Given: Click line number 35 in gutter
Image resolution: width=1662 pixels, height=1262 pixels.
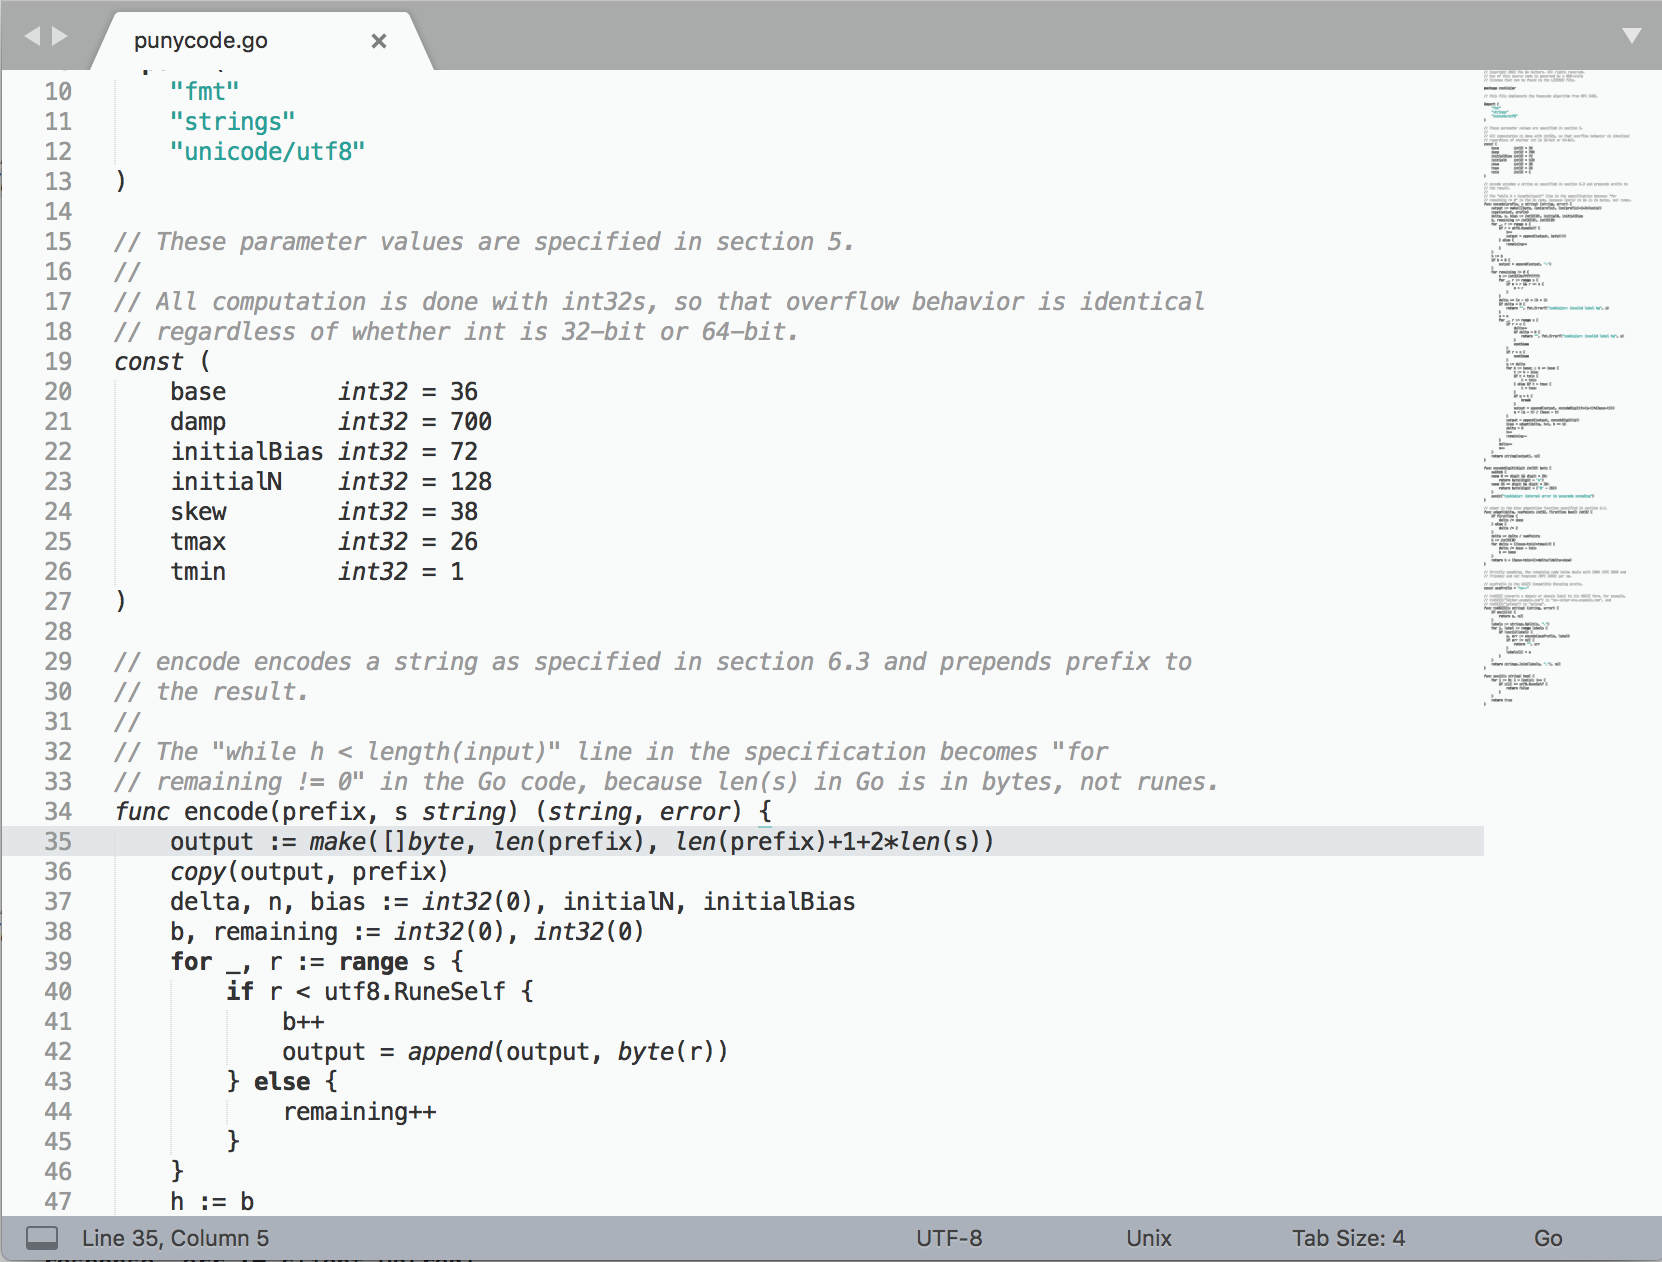Looking at the screenshot, I should (x=58, y=842).
